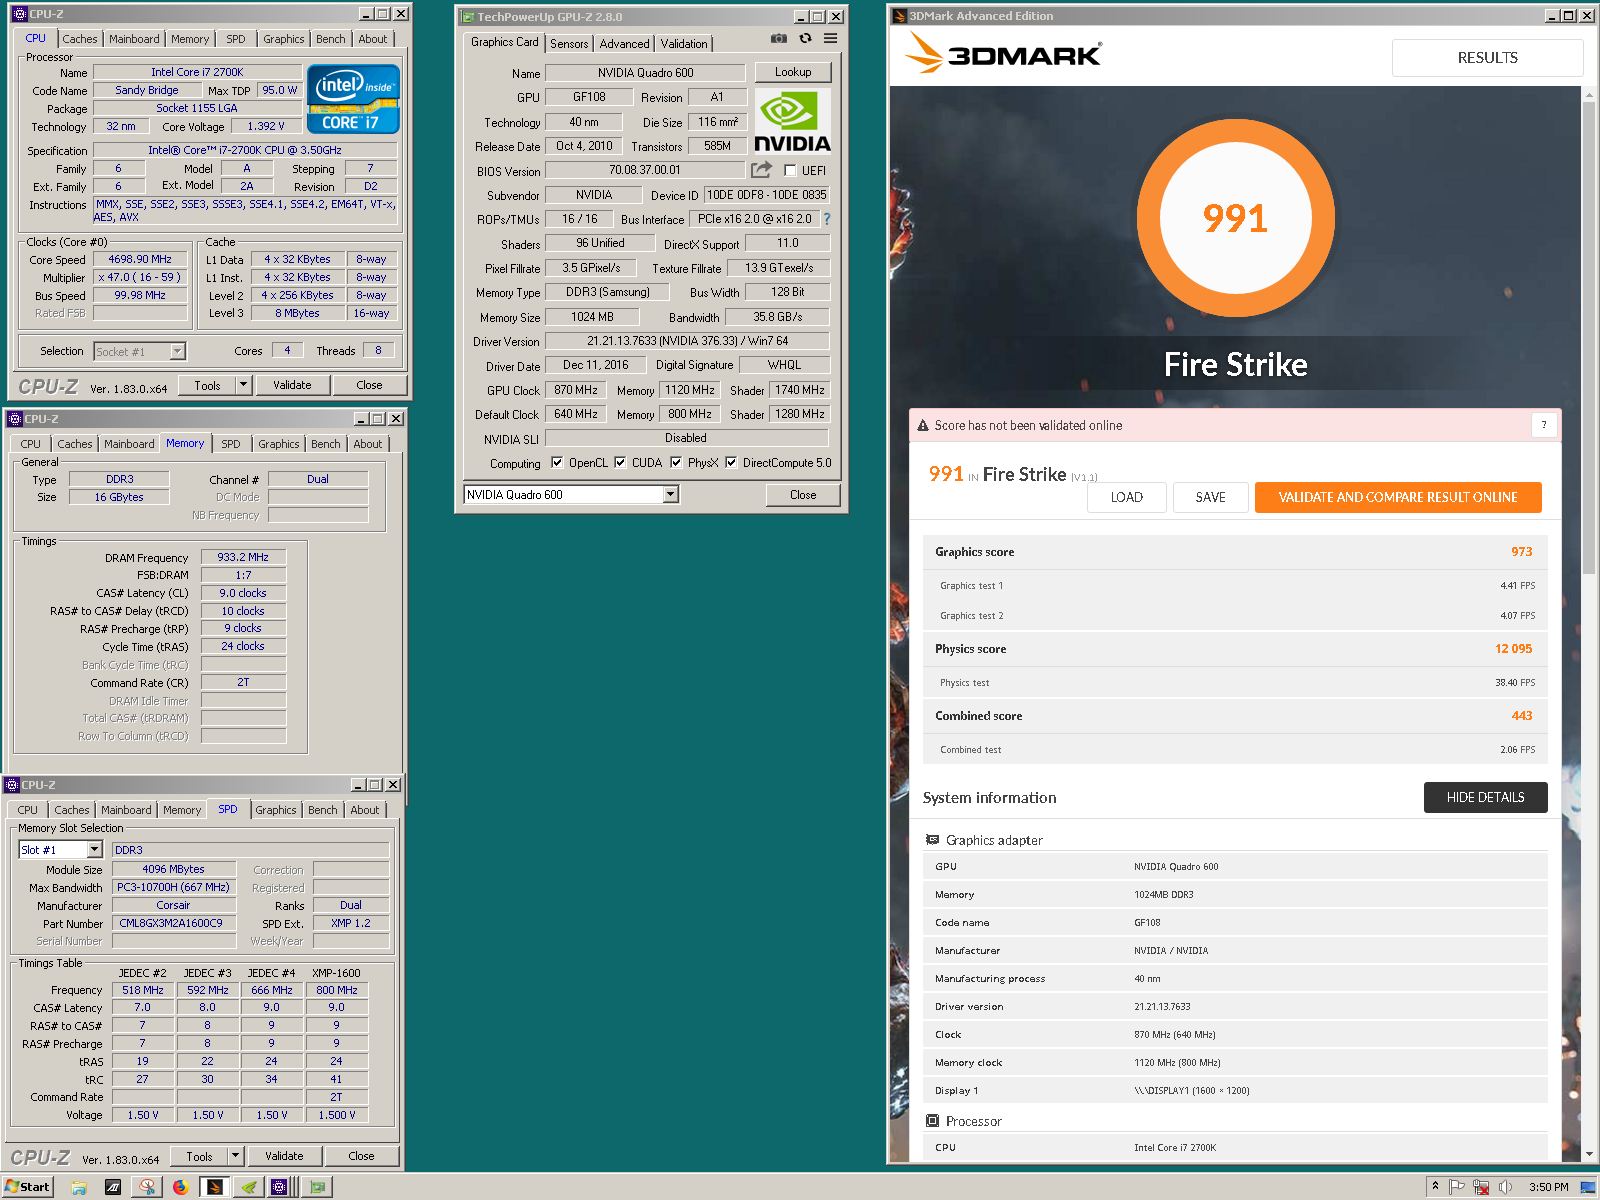
Task: Open Validation tab in GPU-Z
Action: [684, 44]
